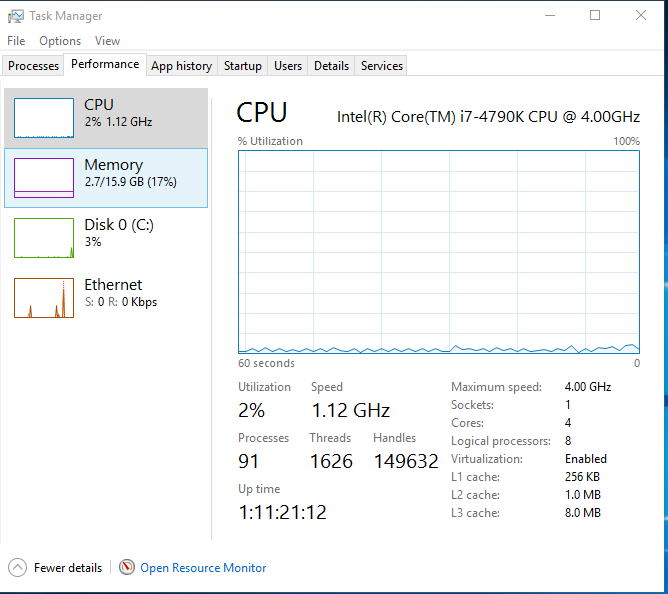The width and height of the screenshot is (668, 594).
Task: Click the CPU sidebar text 2% 1.12 GHz
Action: coord(118,122)
